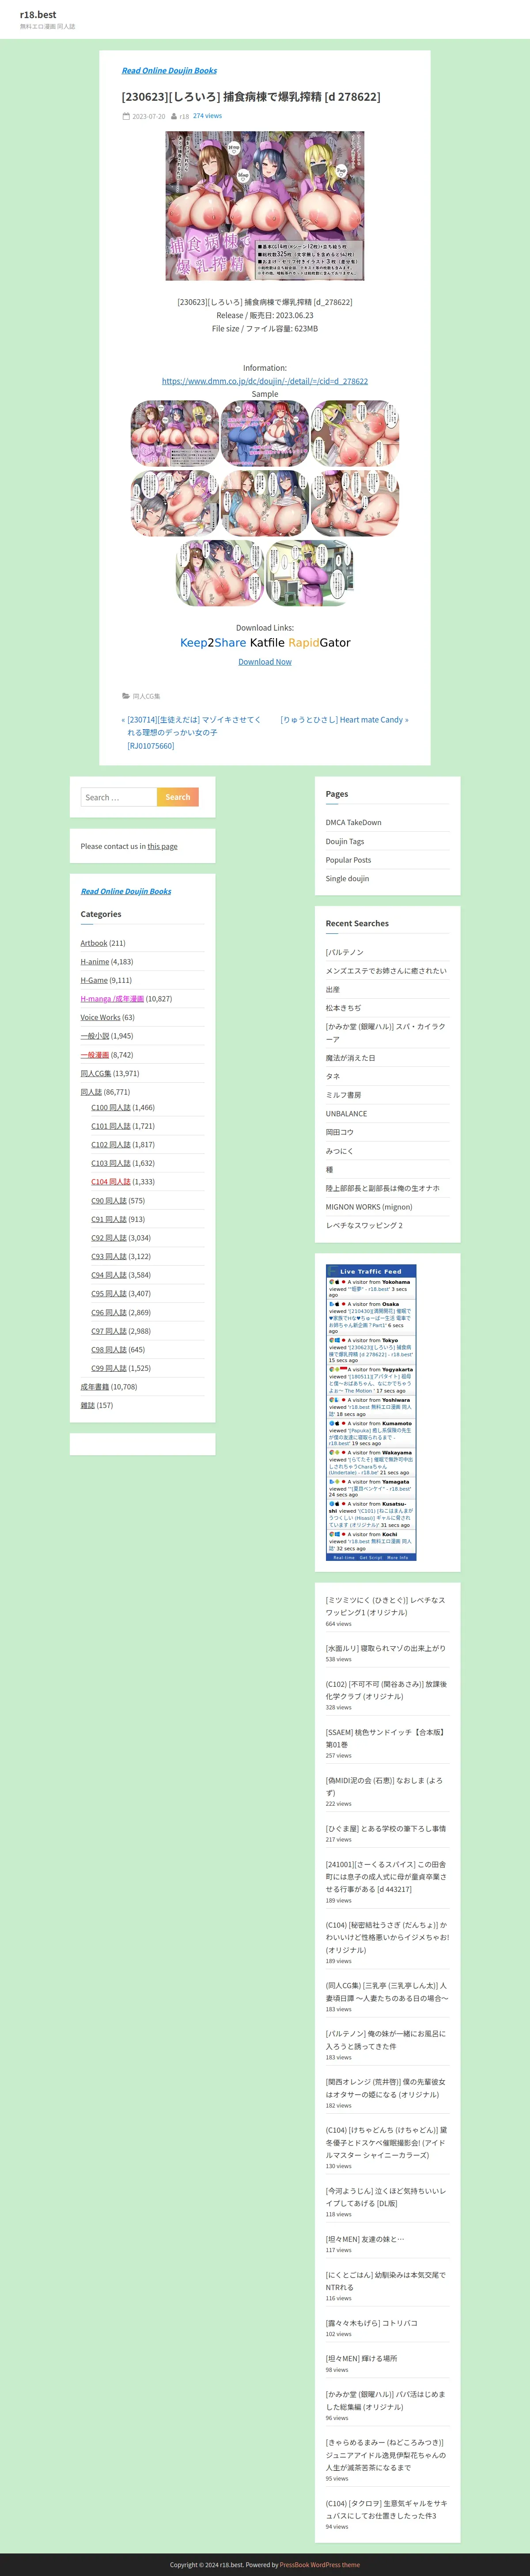Viewport: 530px width, 2576px height.
Task: Click the orange Search button
Action: coord(178,797)
